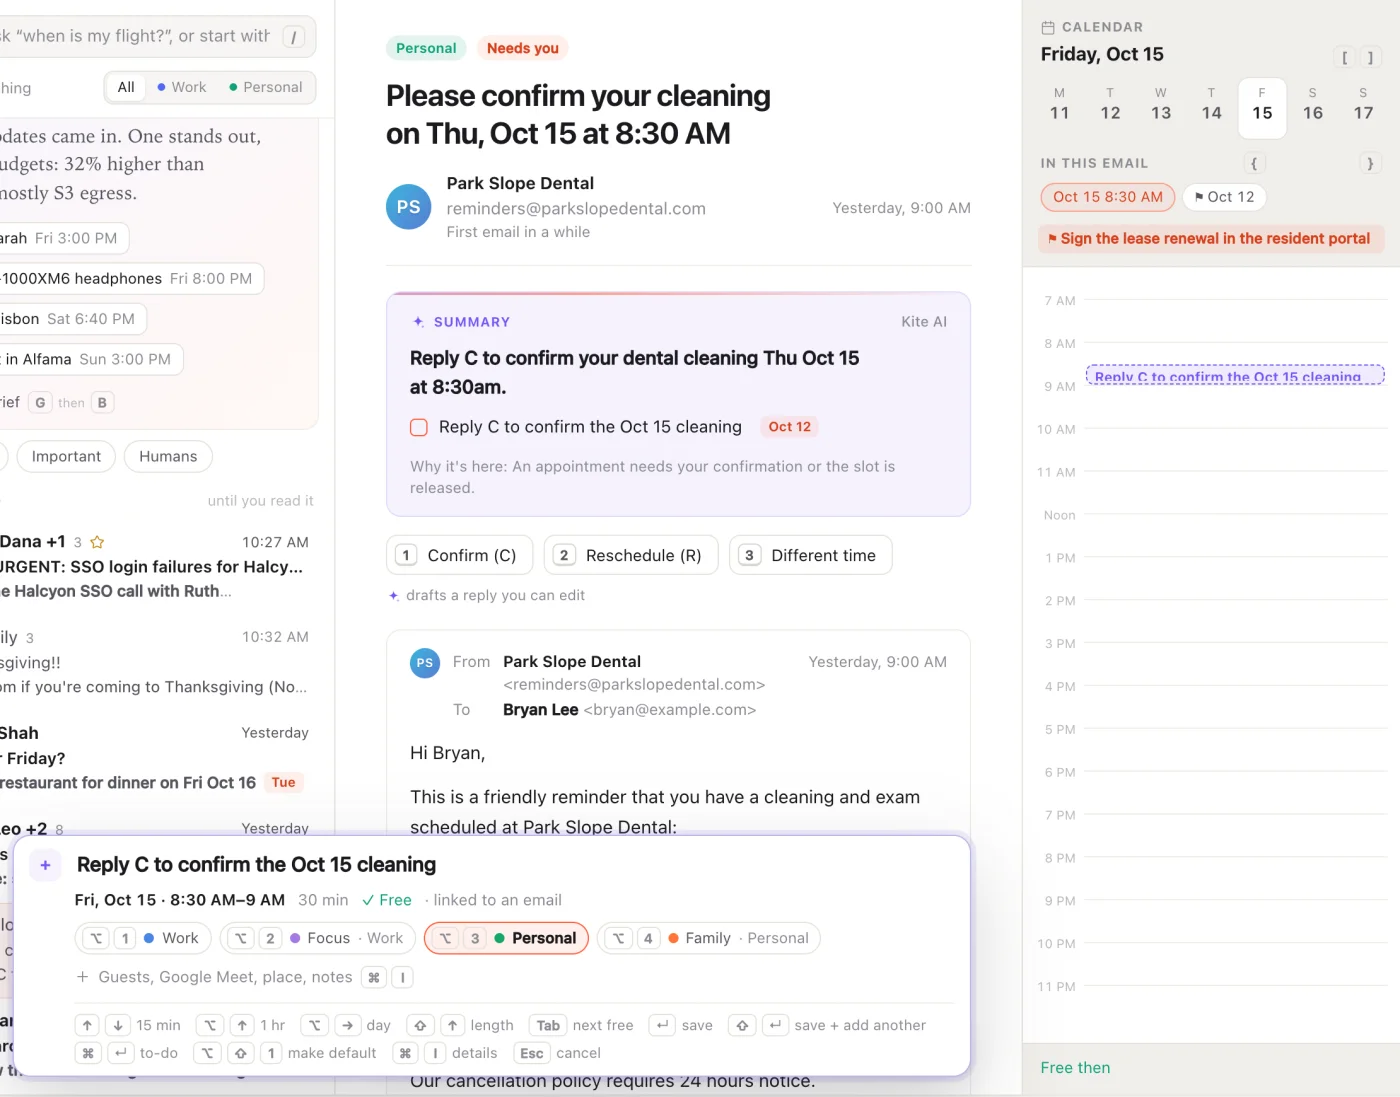Click the PS avatar beside Park Slope Dental sender
The width and height of the screenshot is (1400, 1097).
pos(408,207)
